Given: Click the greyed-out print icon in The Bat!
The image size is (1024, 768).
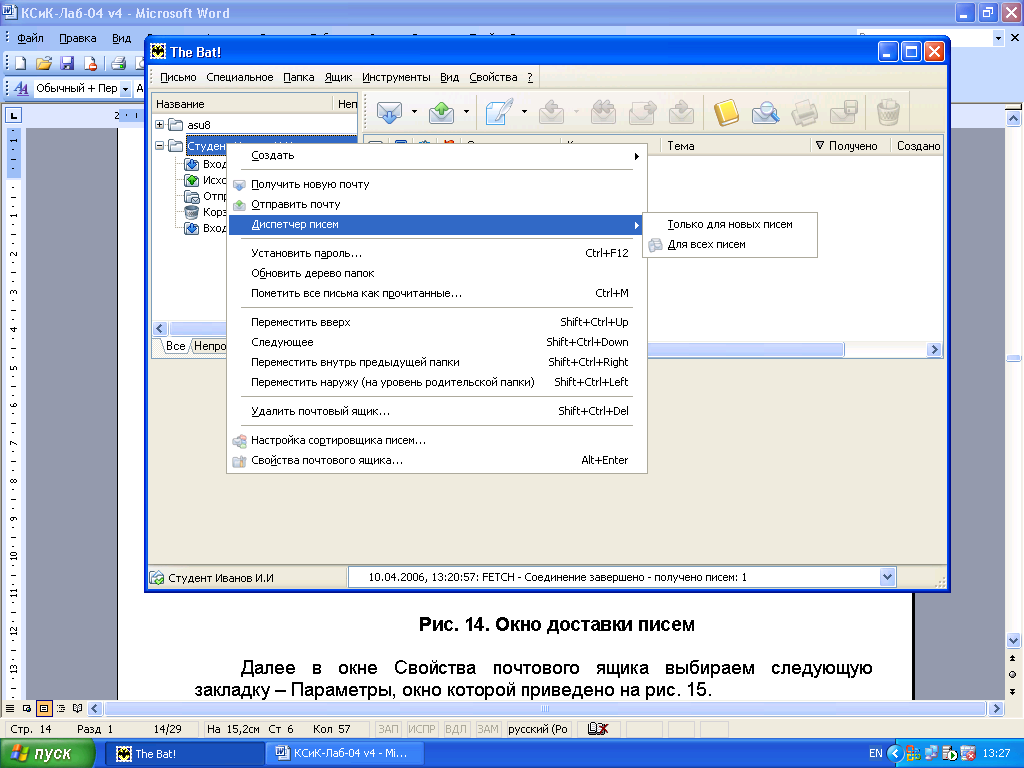Looking at the screenshot, I should [804, 112].
